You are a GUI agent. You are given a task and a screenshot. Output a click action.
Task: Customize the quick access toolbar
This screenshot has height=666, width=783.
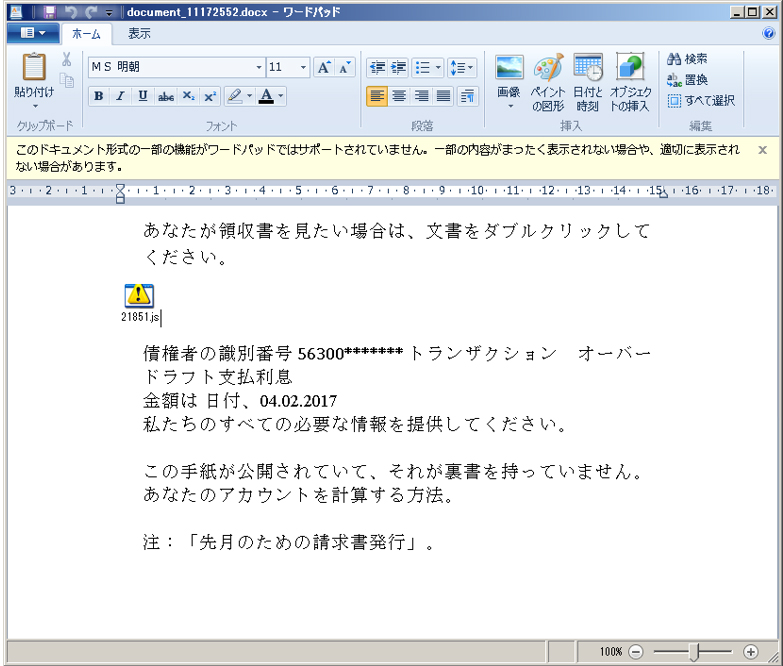[109, 12]
